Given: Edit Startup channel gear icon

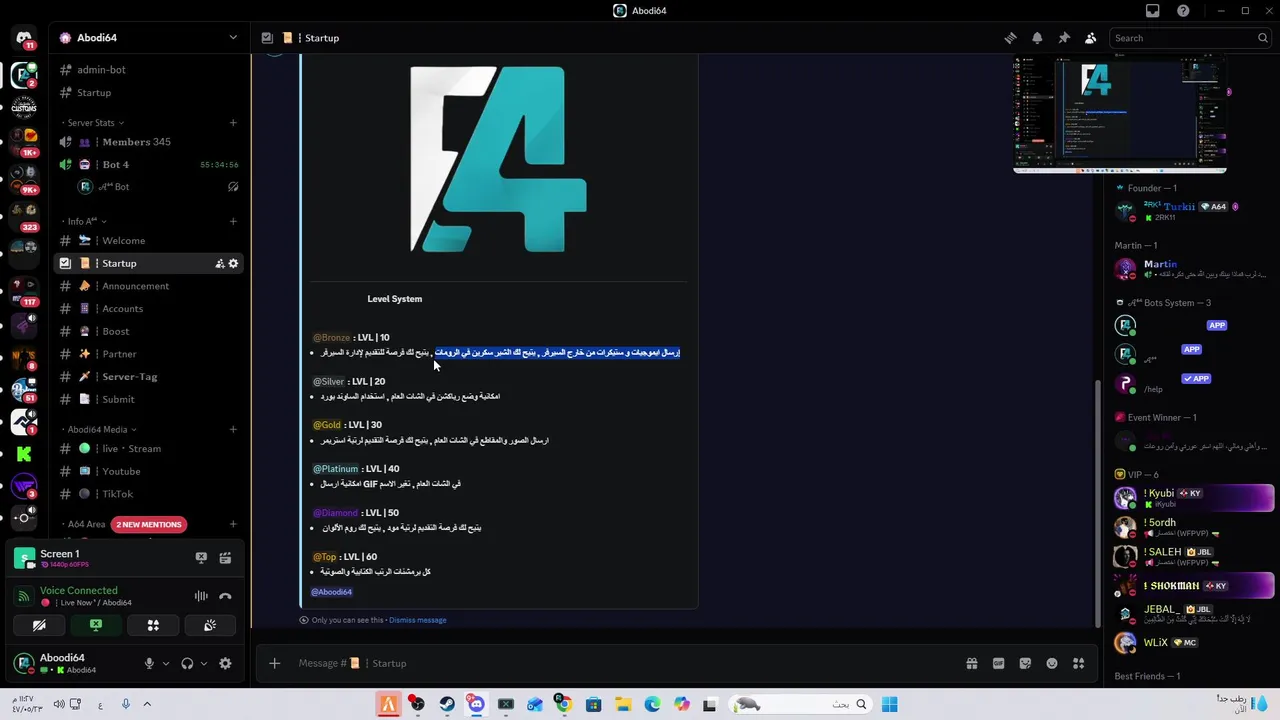Looking at the screenshot, I should pyautogui.click(x=233, y=263).
